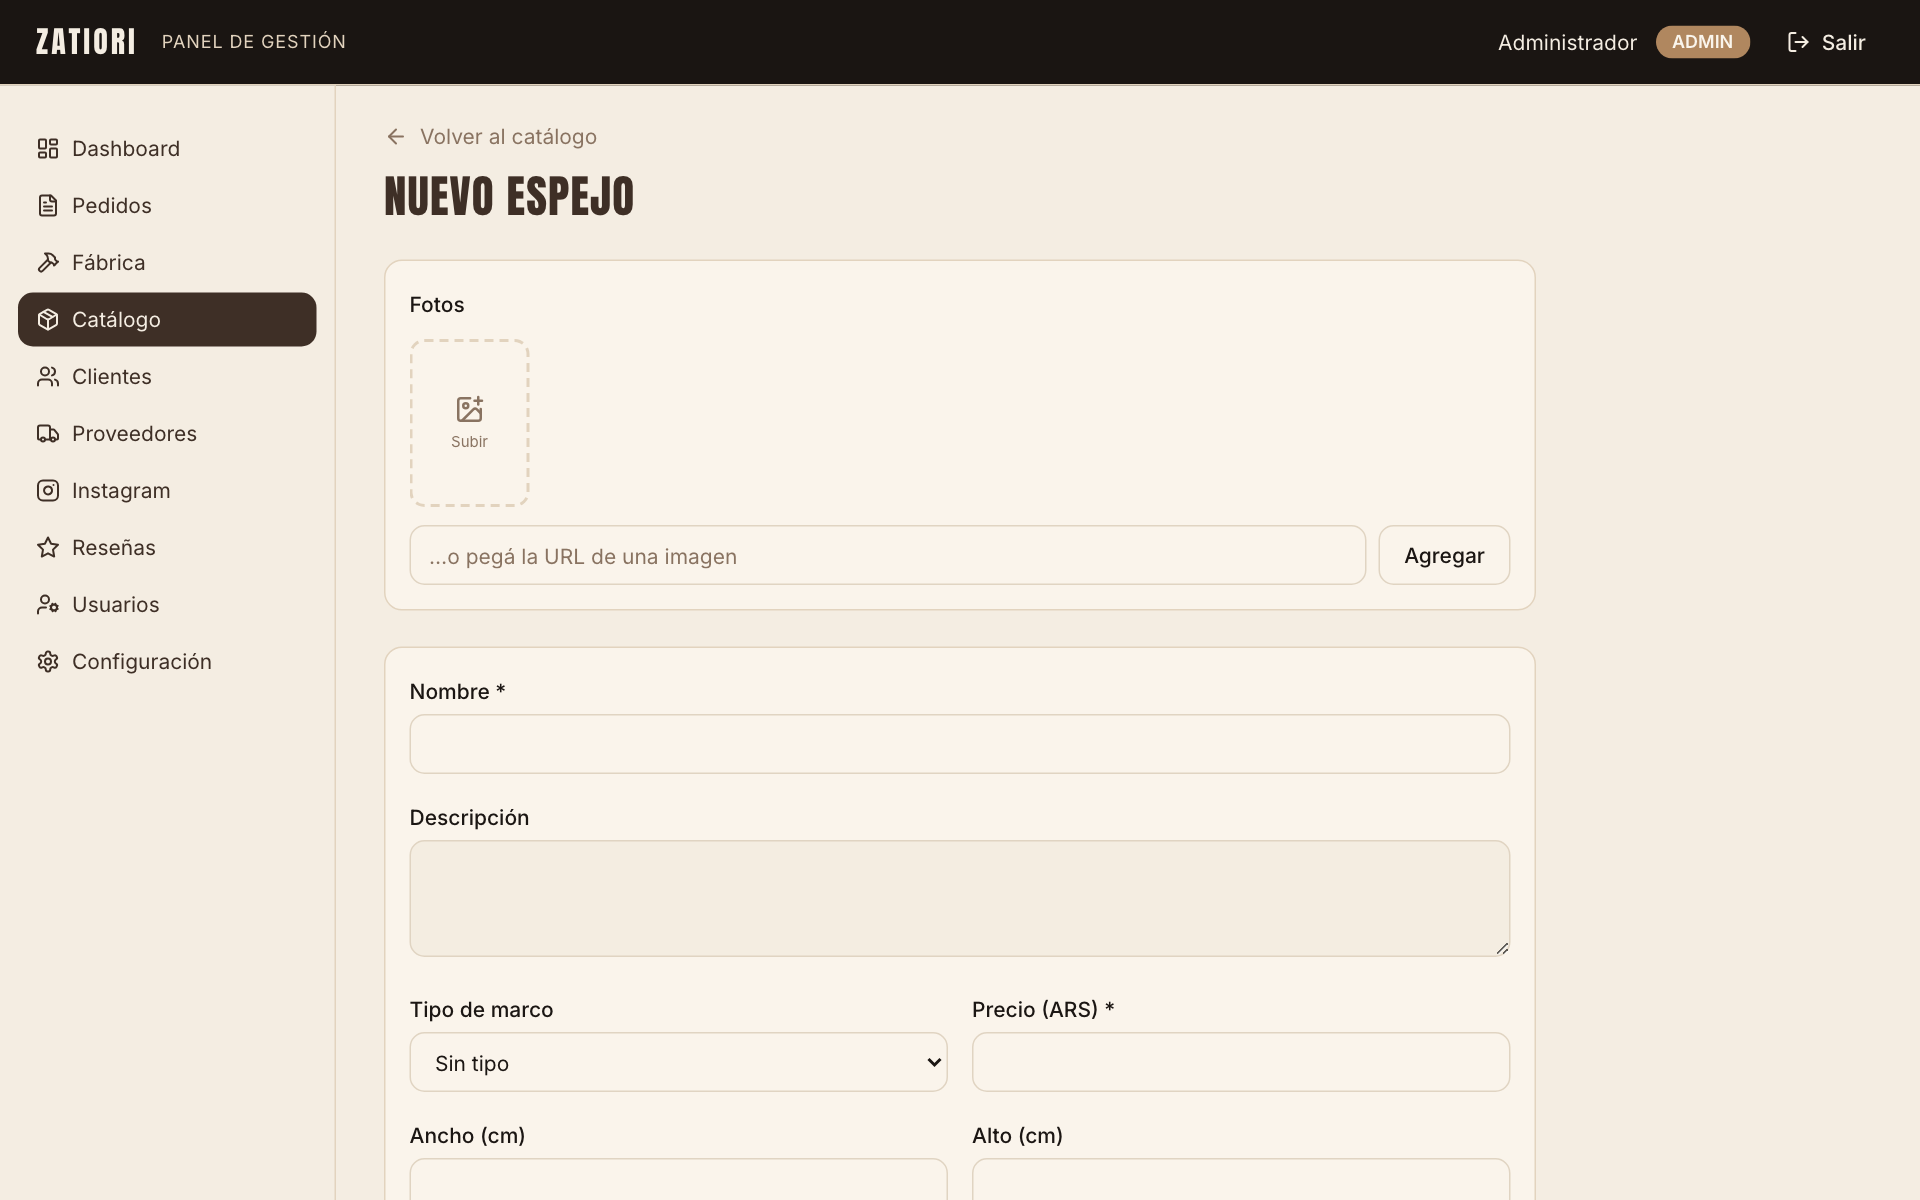Screen dimensions: 1920x1200
Task: Click the add-image icon in Fotos
Action: click(470, 409)
